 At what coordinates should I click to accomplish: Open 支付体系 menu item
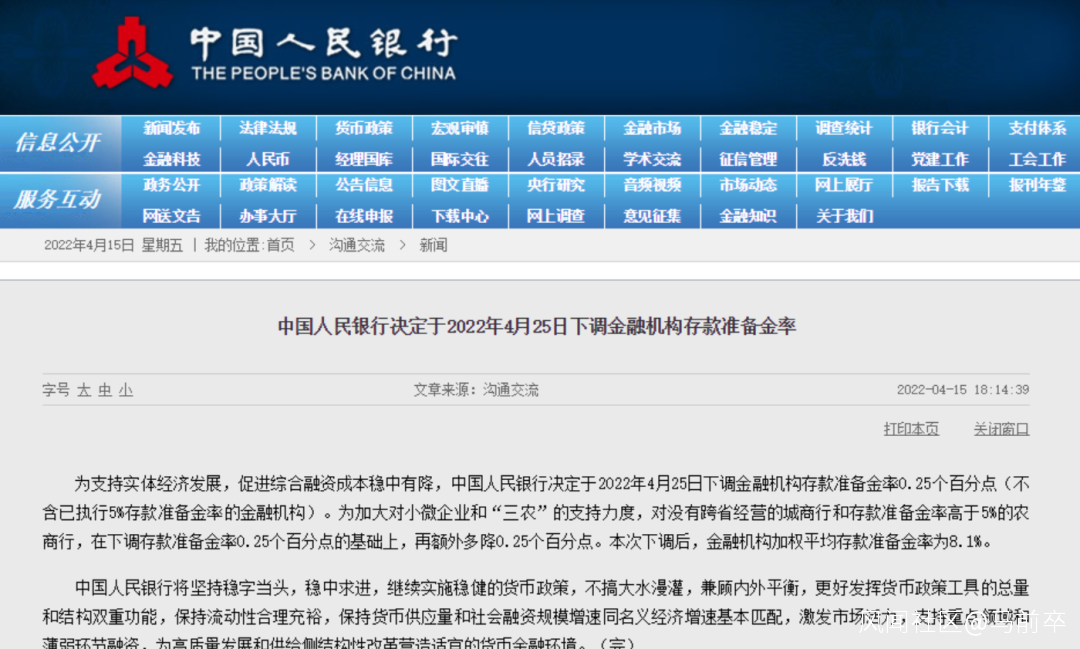click(x=1037, y=128)
